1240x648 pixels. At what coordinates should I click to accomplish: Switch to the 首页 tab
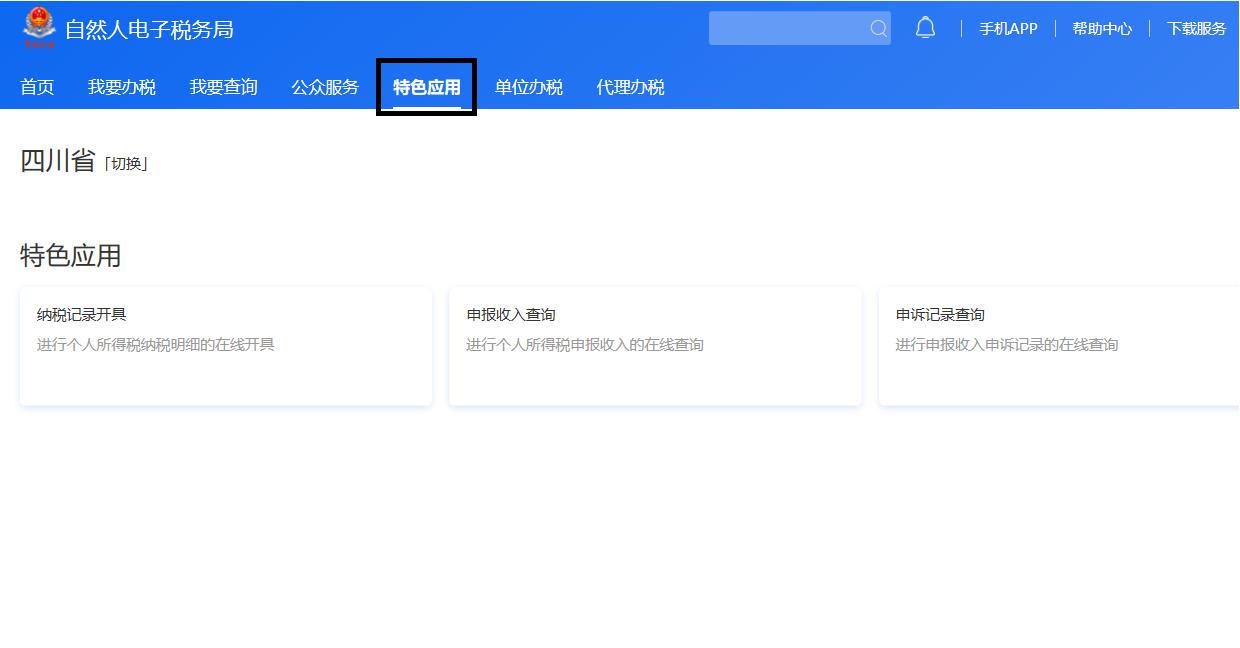click(37, 87)
